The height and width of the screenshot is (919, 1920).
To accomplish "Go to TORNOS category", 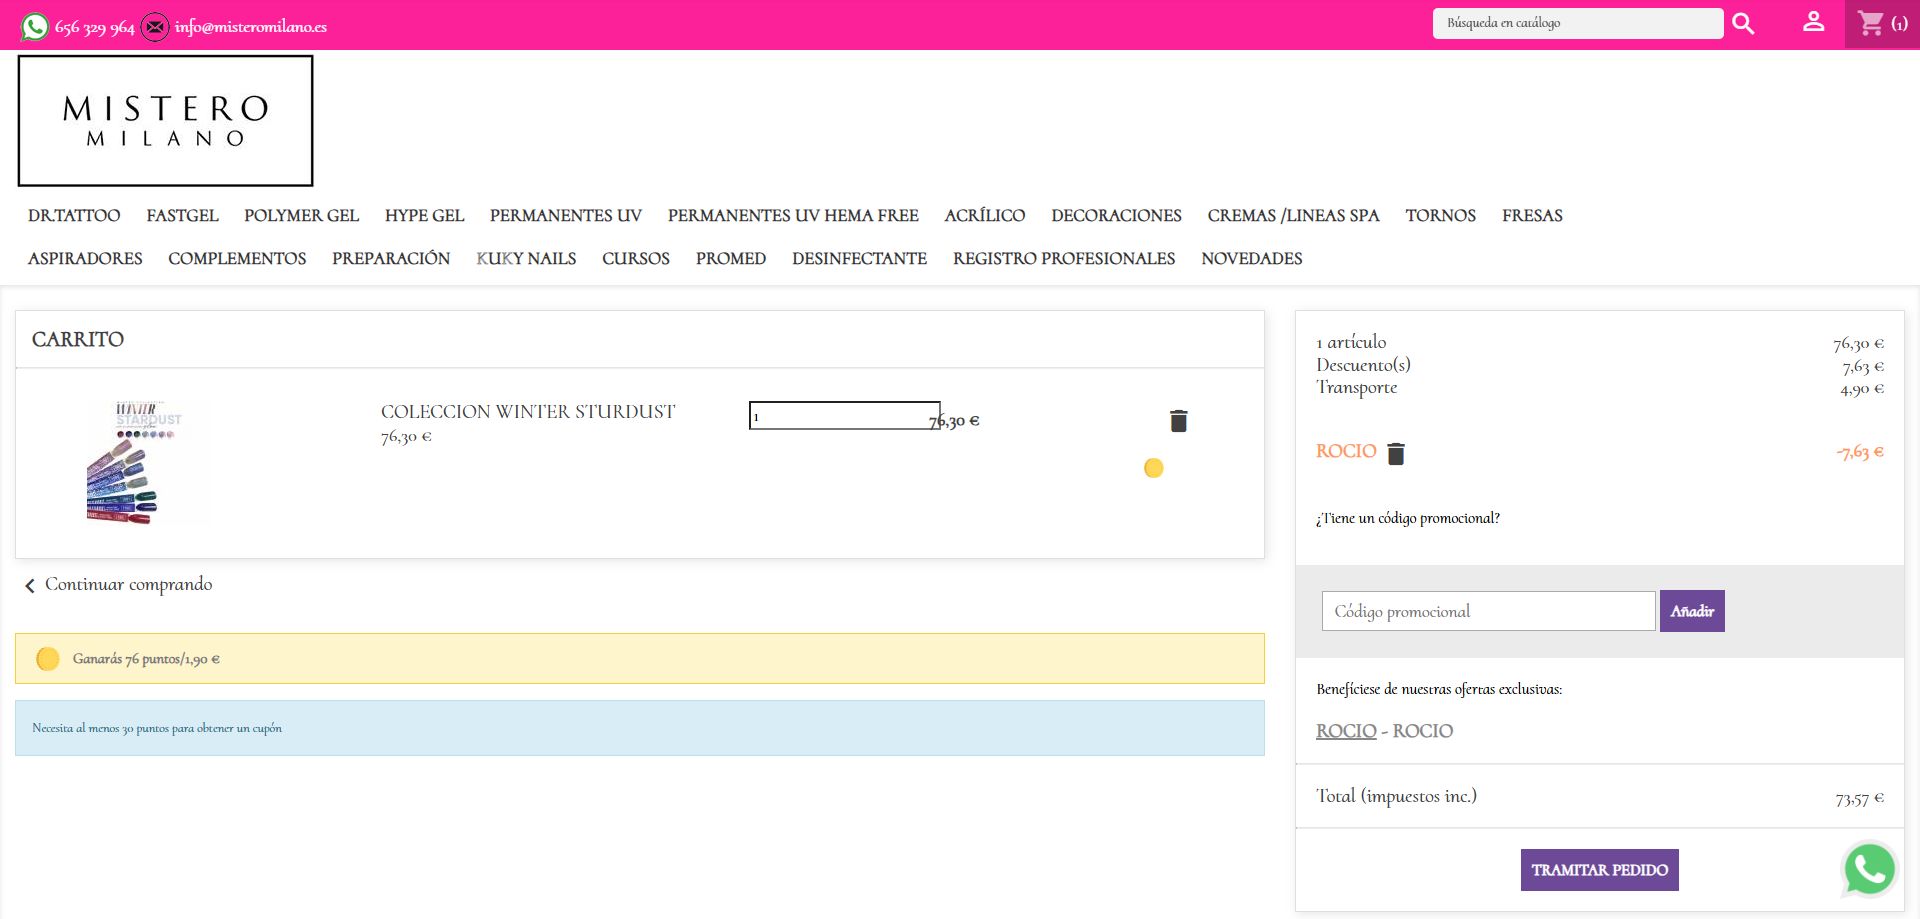I will pyautogui.click(x=1440, y=216).
